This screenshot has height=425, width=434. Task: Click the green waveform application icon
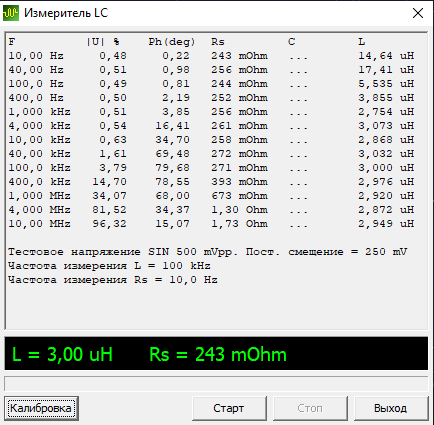pyautogui.click(x=11, y=13)
